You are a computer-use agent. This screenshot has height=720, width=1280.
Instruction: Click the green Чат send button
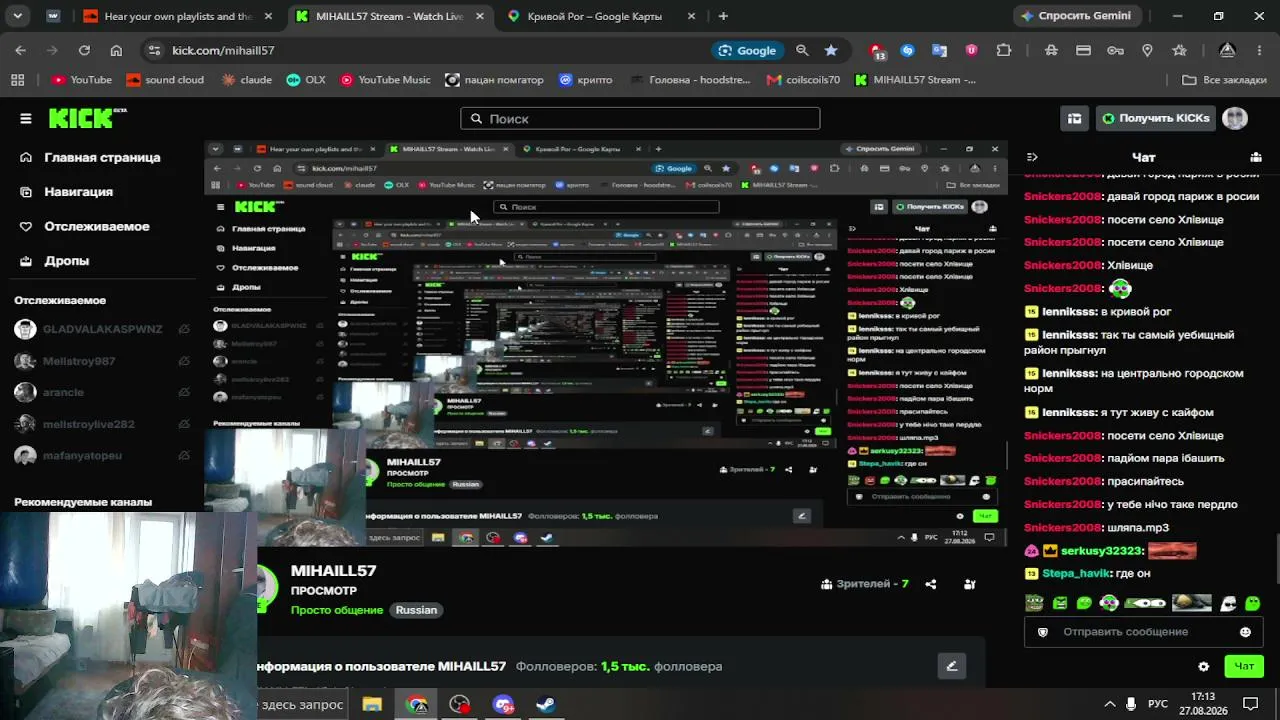tap(1244, 666)
